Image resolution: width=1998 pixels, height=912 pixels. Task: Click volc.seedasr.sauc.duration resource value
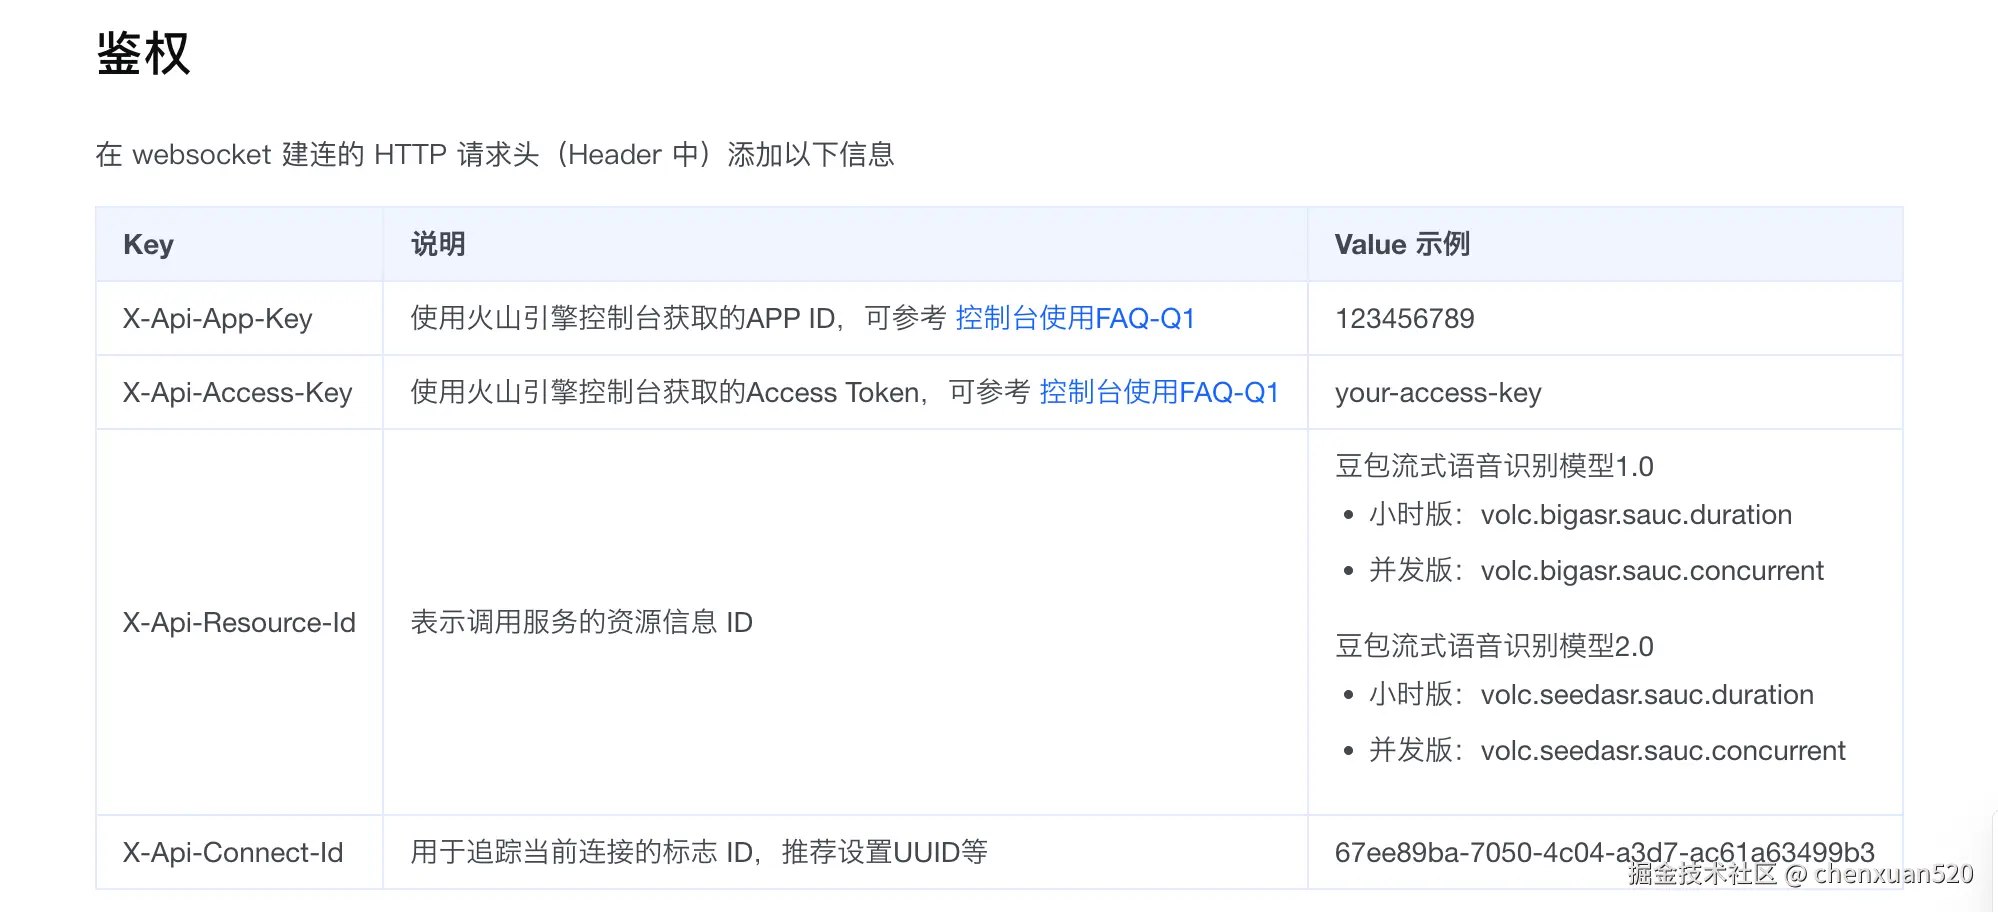[x=1646, y=695]
